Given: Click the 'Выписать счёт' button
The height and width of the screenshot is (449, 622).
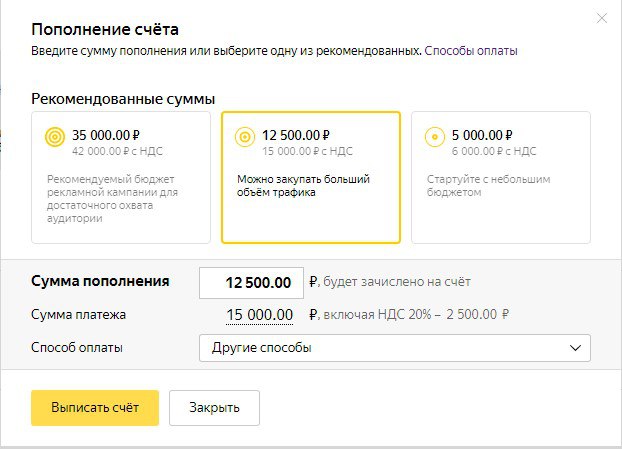Looking at the screenshot, I should [95, 408].
